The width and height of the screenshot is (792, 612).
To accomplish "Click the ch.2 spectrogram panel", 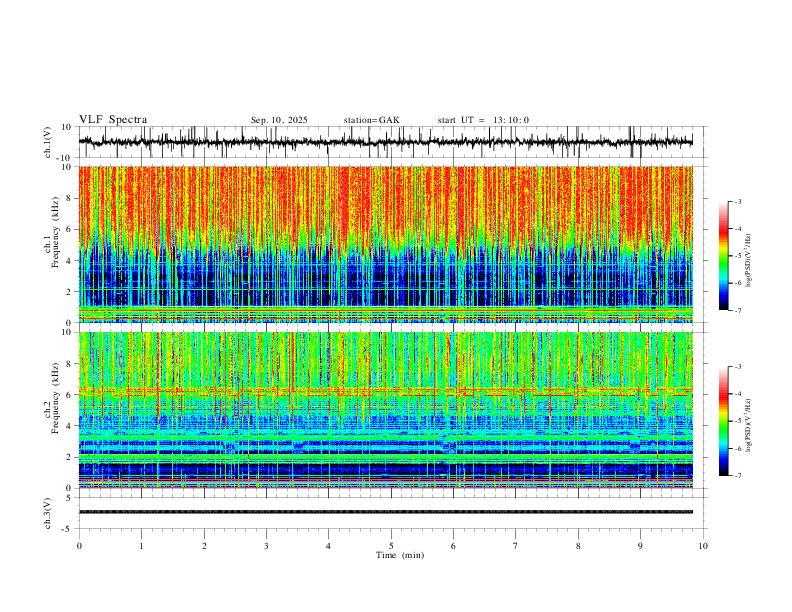I will 386,410.
